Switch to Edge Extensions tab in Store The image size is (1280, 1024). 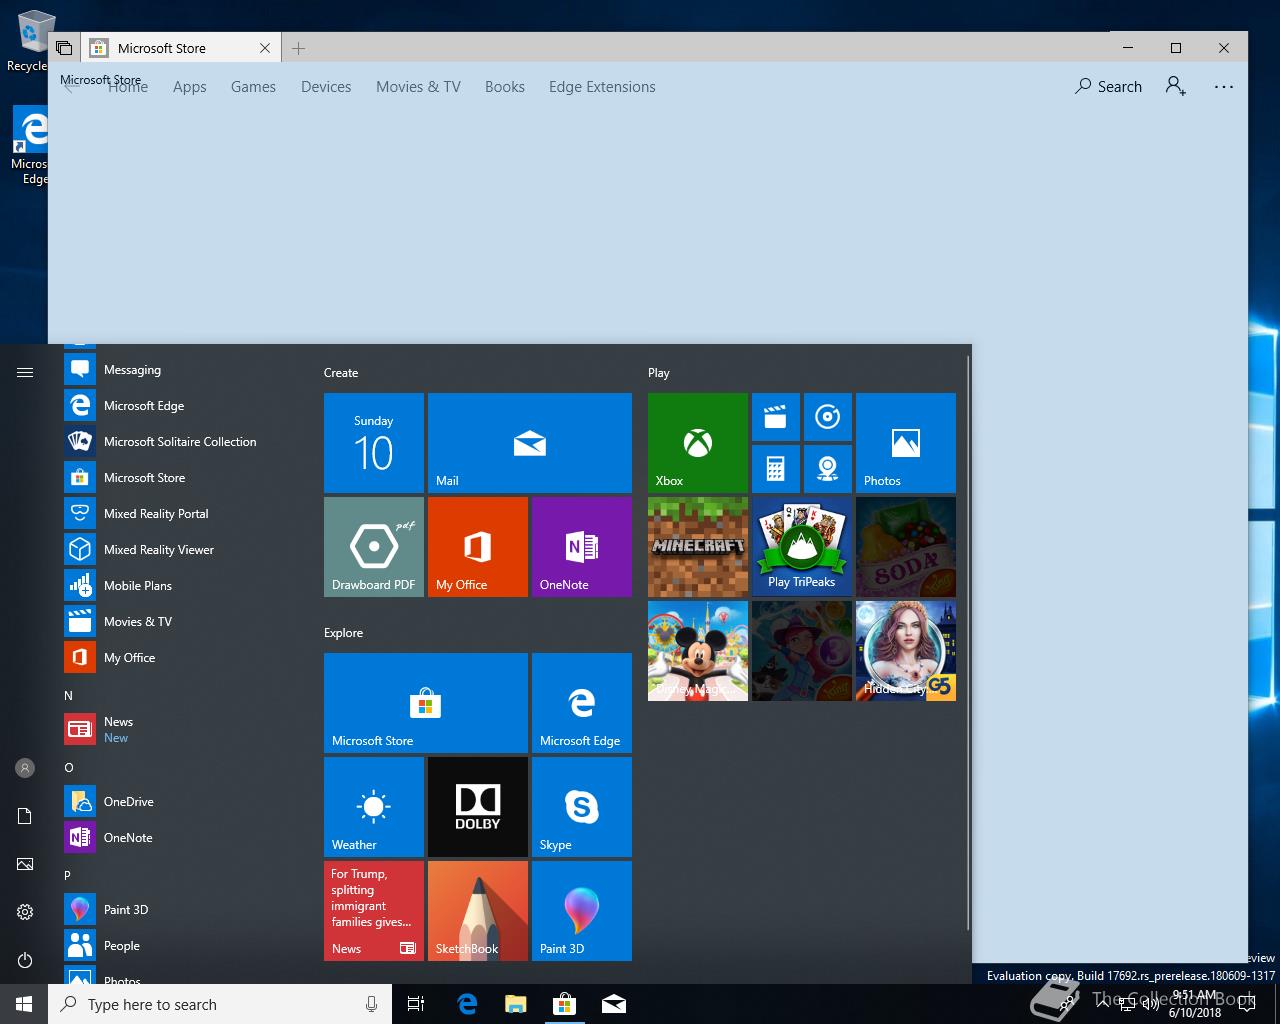(602, 87)
